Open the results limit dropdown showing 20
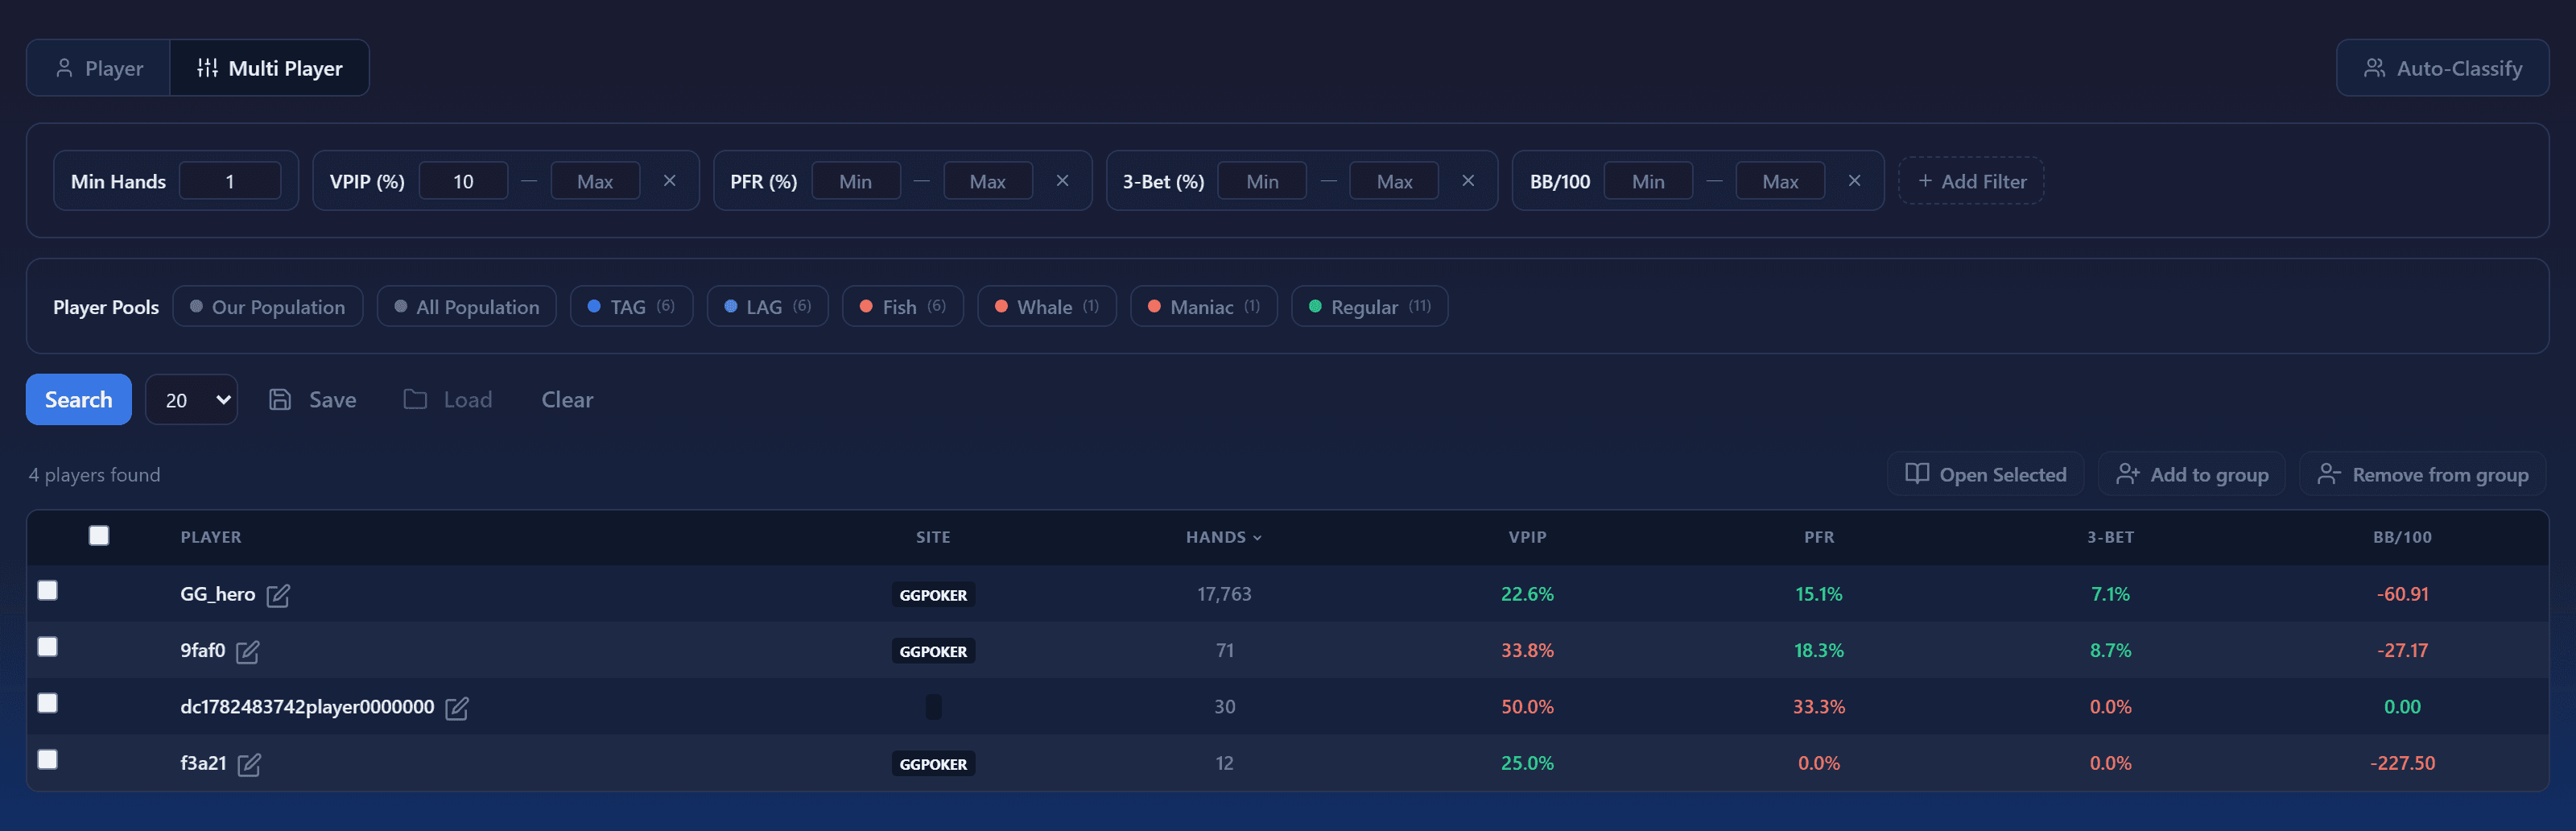The image size is (2576, 831). [x=192, y=400]
